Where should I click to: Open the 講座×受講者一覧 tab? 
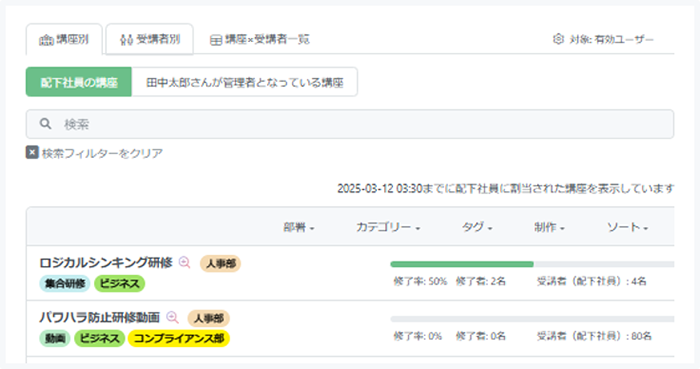point(259,39)
